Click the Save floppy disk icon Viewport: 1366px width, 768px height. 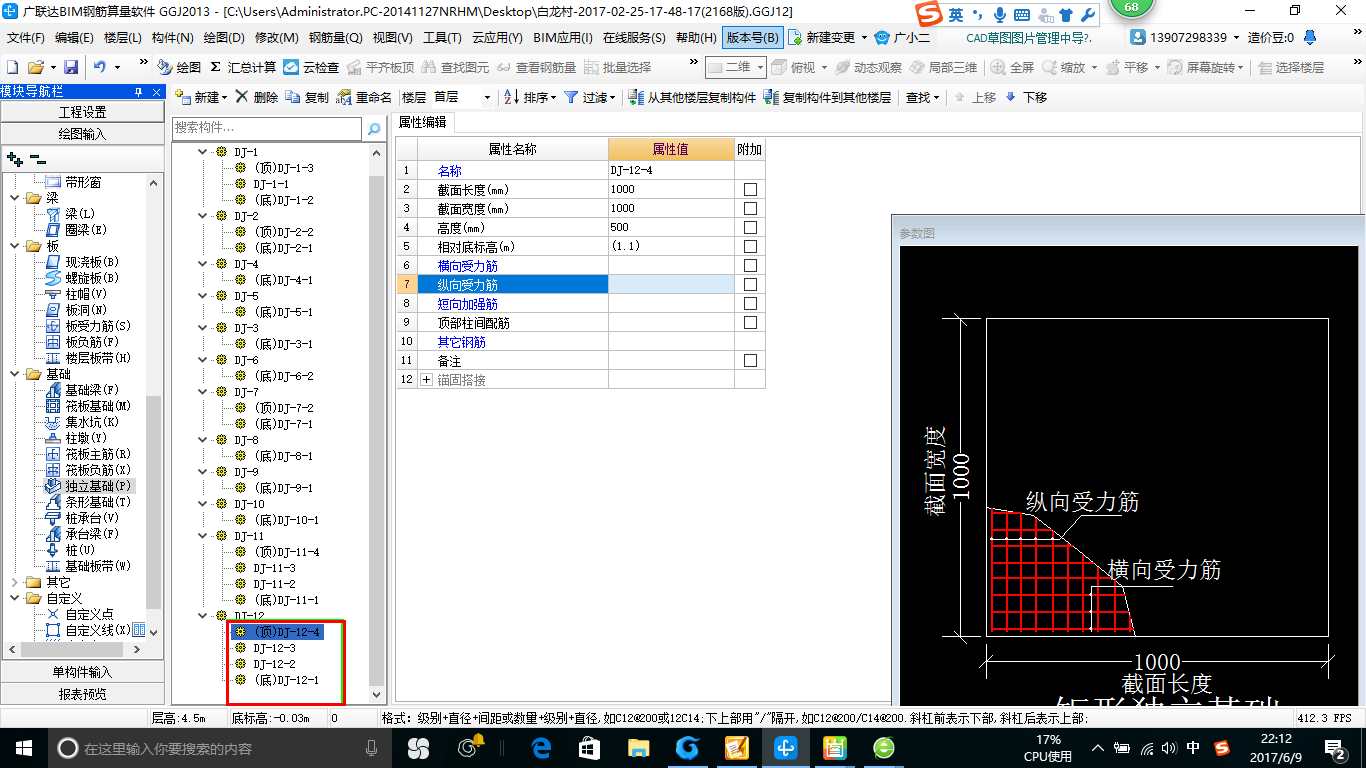[x=71, y=67]
